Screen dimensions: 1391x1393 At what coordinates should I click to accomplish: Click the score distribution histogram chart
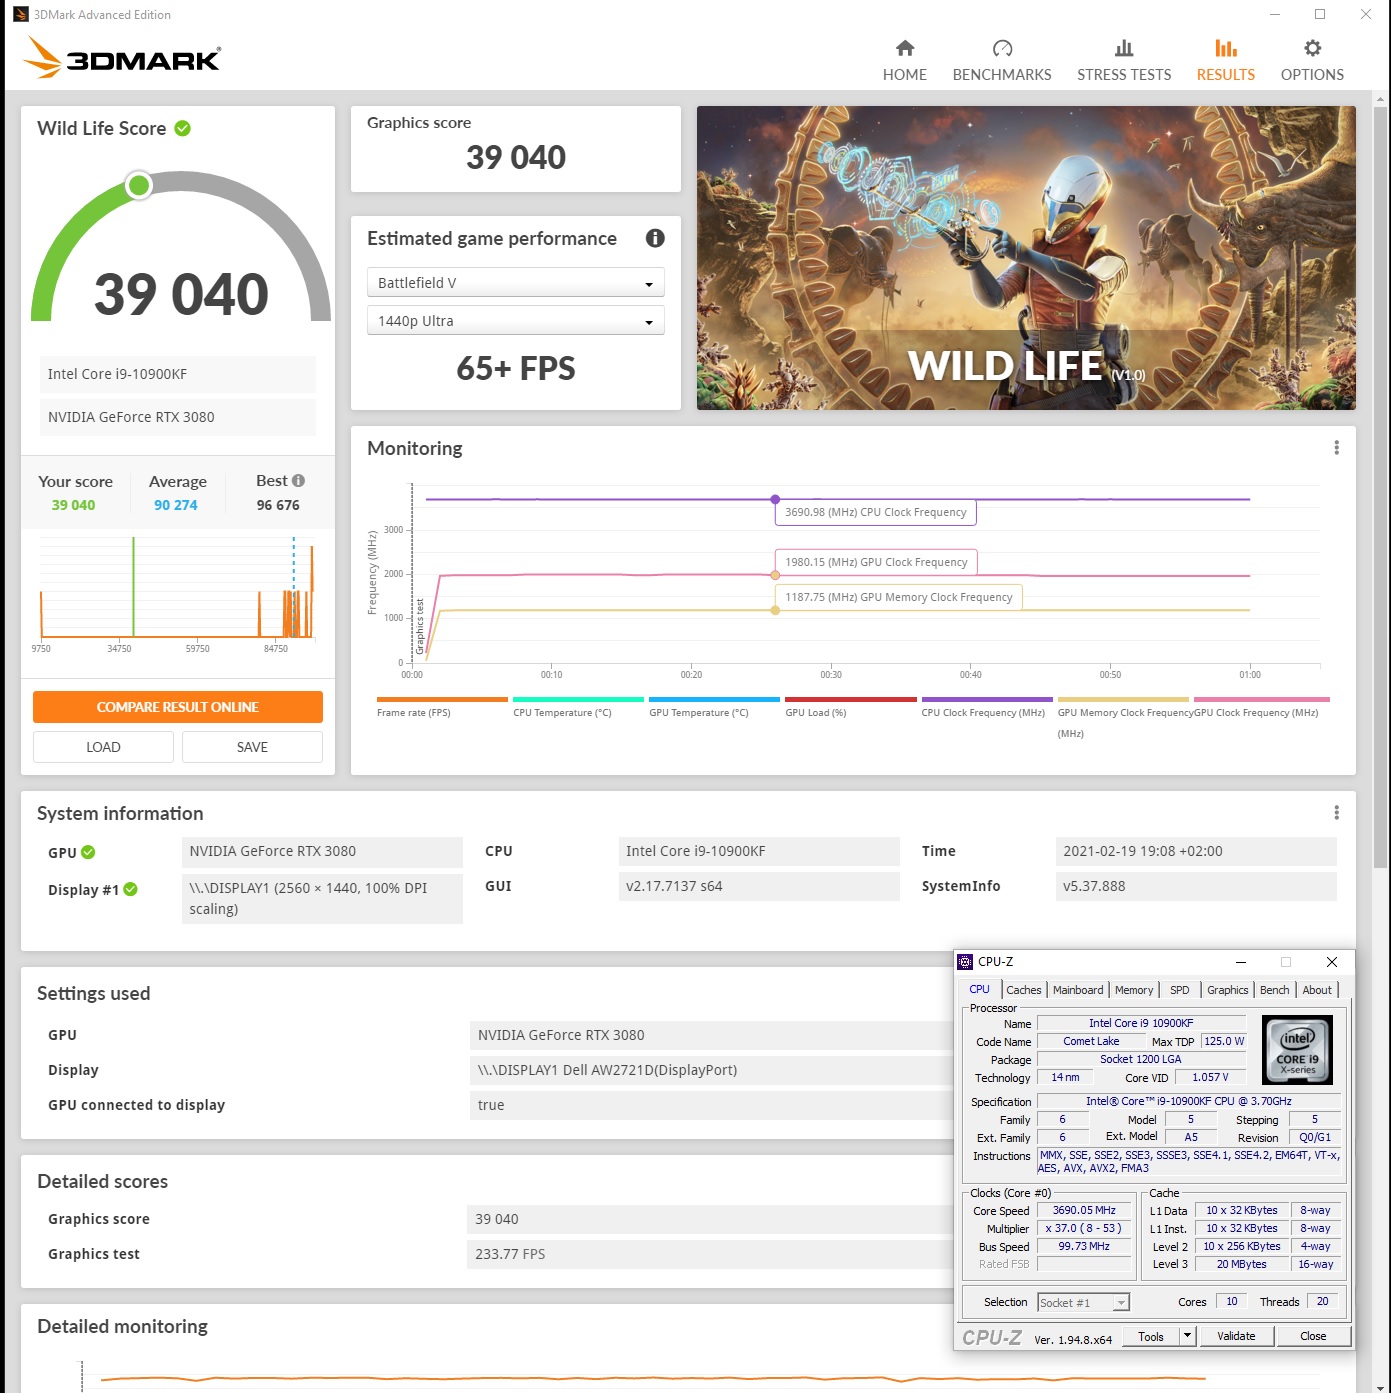point(177,595)
